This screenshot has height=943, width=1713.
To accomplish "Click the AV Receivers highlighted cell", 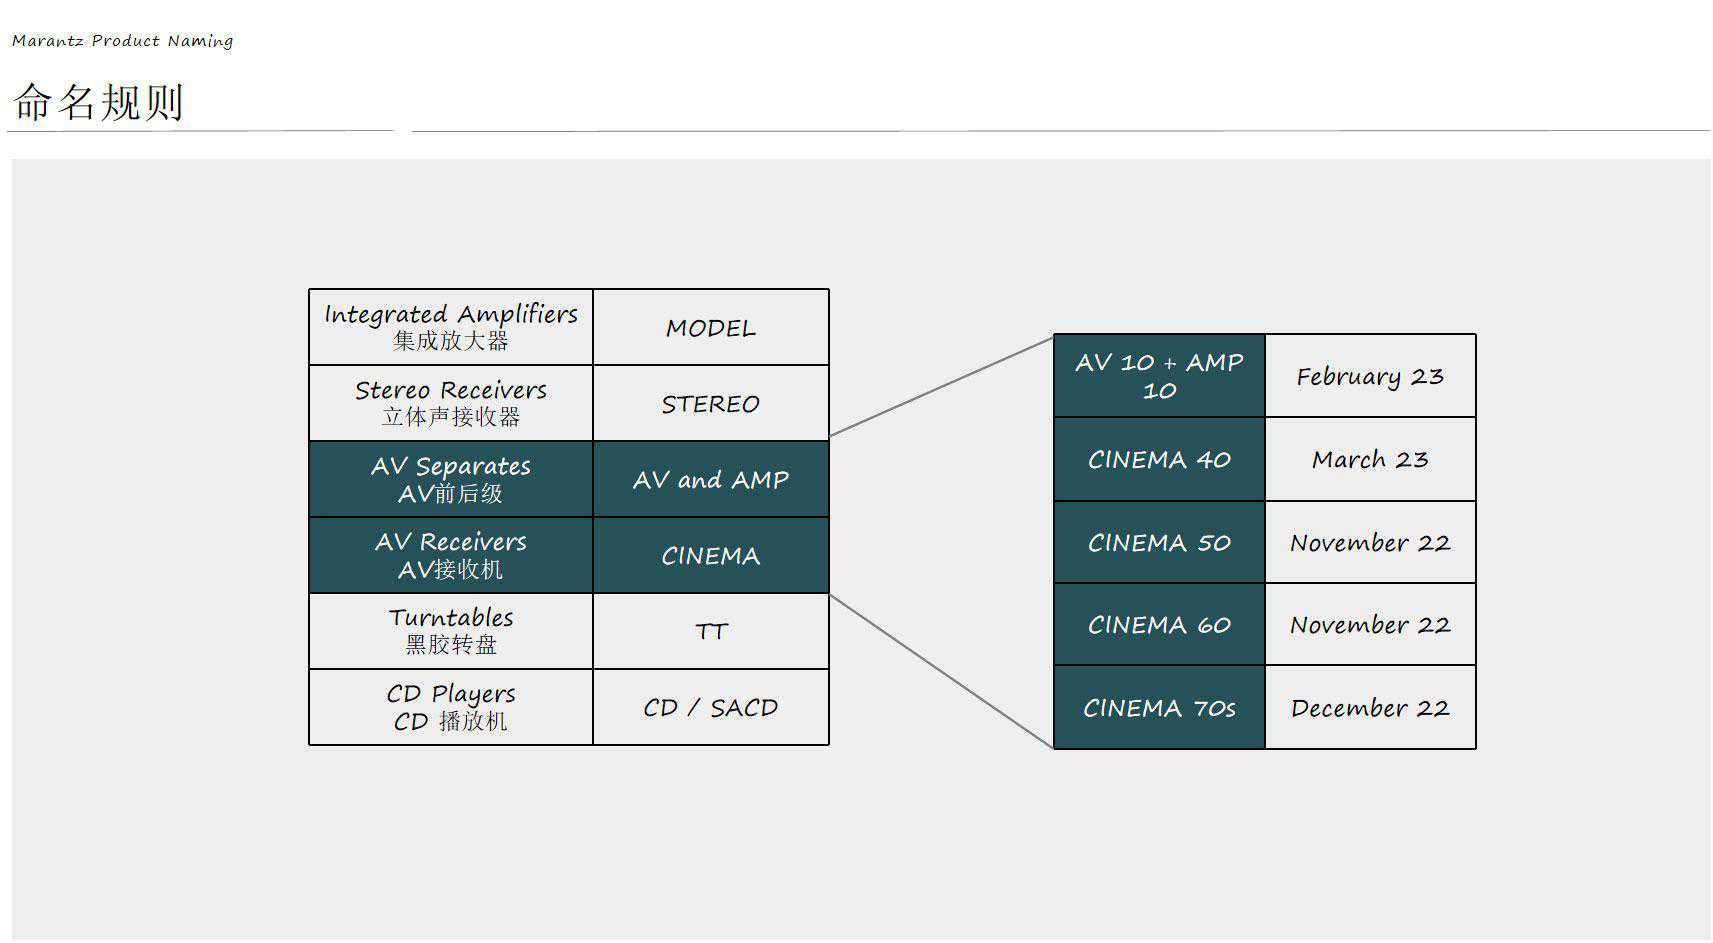I will (x=450, y=555).
